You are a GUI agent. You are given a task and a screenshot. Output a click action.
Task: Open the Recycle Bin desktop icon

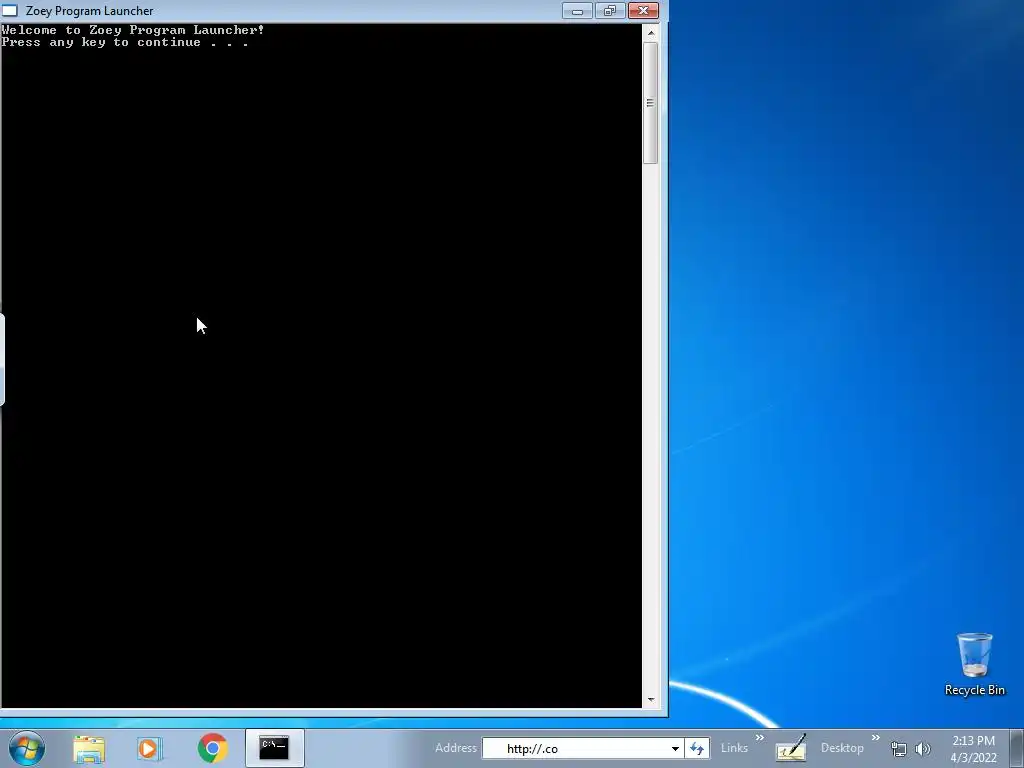coord(974,664)
